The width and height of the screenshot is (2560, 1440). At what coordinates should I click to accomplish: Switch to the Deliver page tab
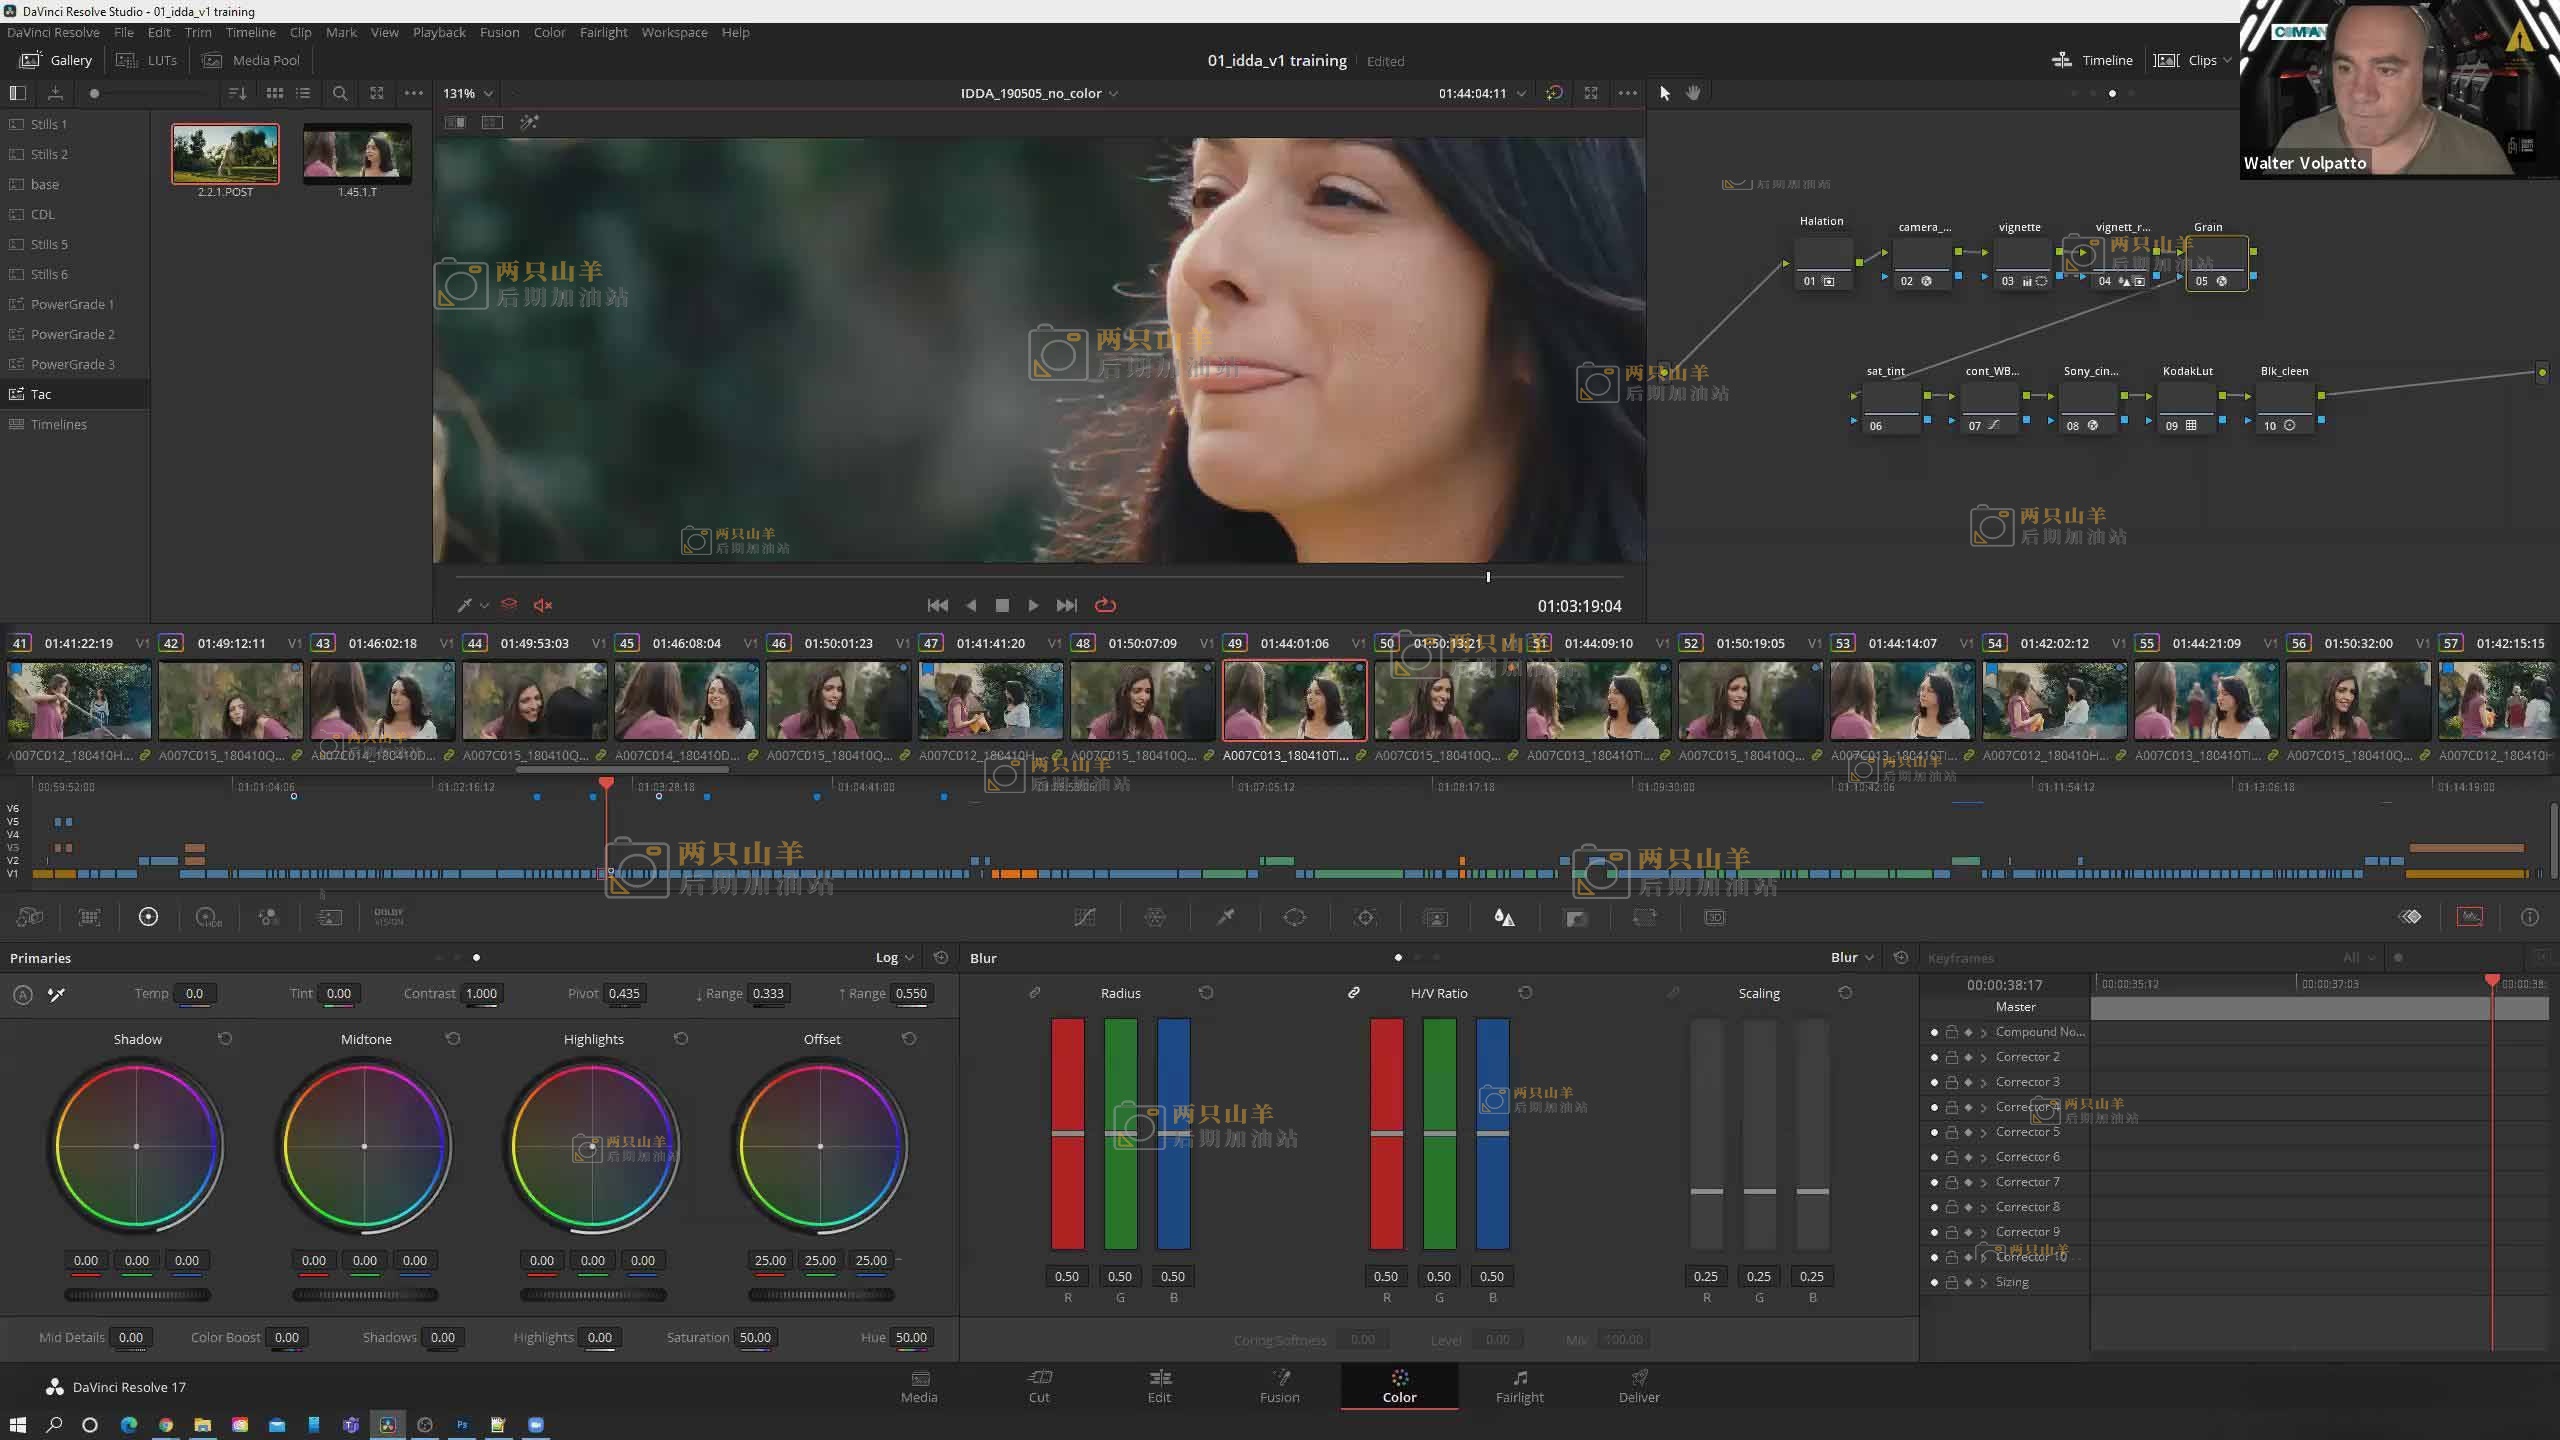pos(1639,1386)
